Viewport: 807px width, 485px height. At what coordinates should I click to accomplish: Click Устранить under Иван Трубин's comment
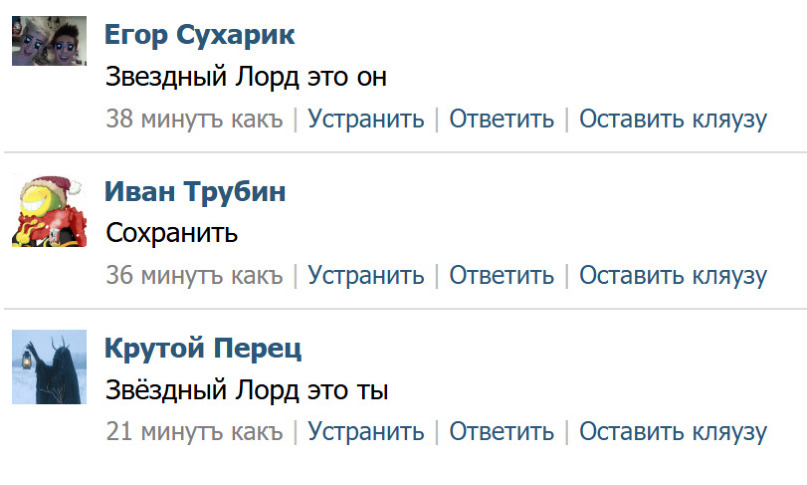click(366, 275)
